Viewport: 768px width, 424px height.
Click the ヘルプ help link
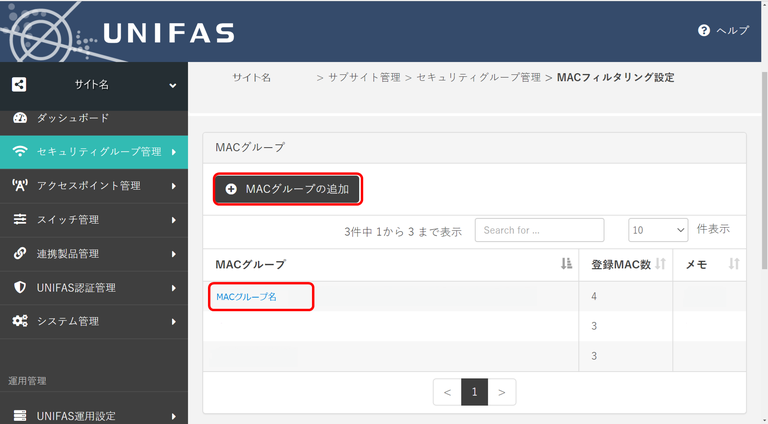coord(732,30)
